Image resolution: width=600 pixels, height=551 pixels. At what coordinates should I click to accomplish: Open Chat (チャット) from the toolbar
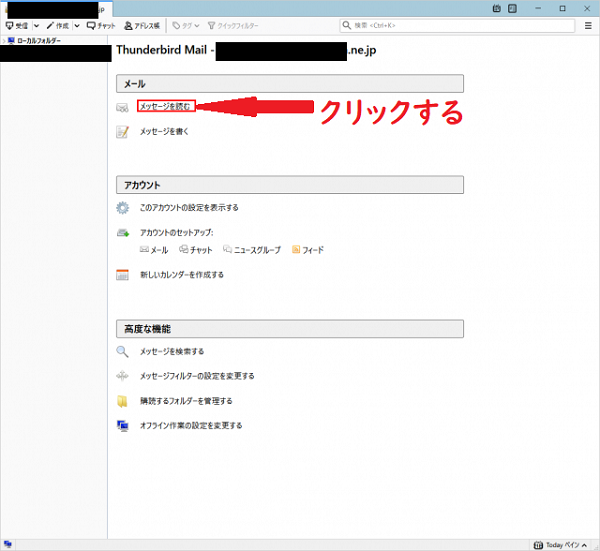(x=101, y=26)
